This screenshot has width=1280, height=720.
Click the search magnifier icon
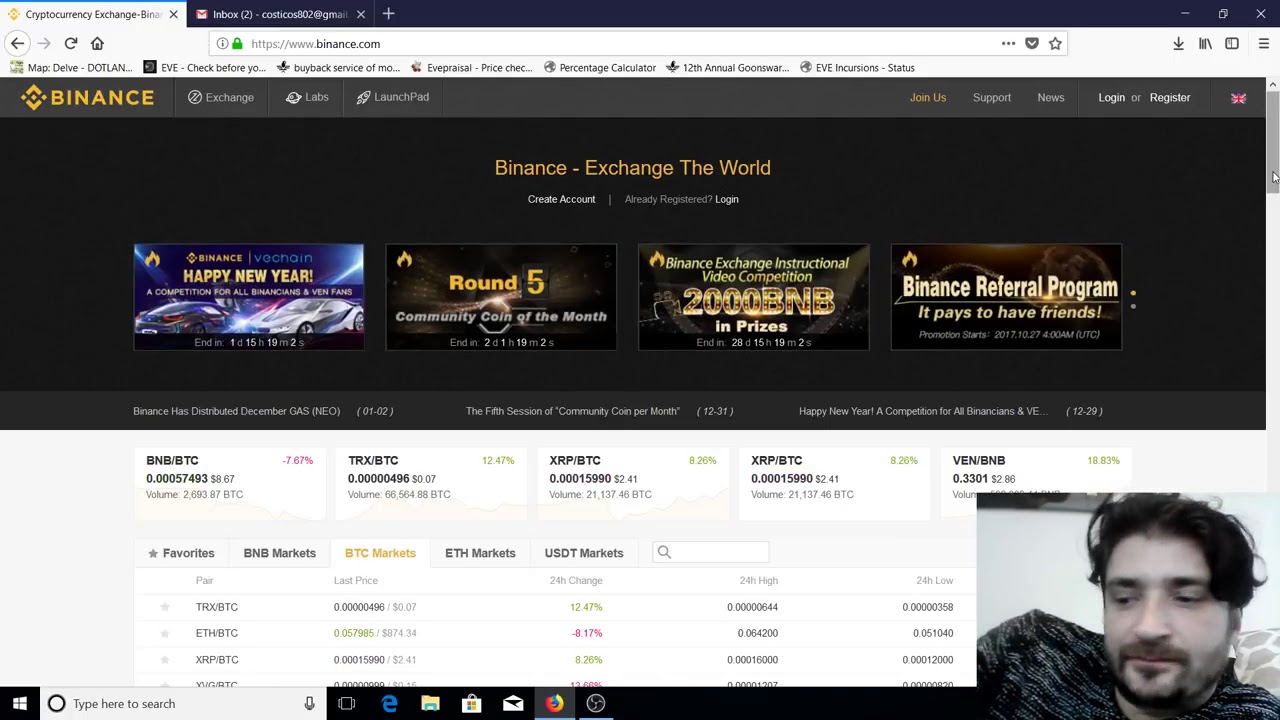click(664, 552)
